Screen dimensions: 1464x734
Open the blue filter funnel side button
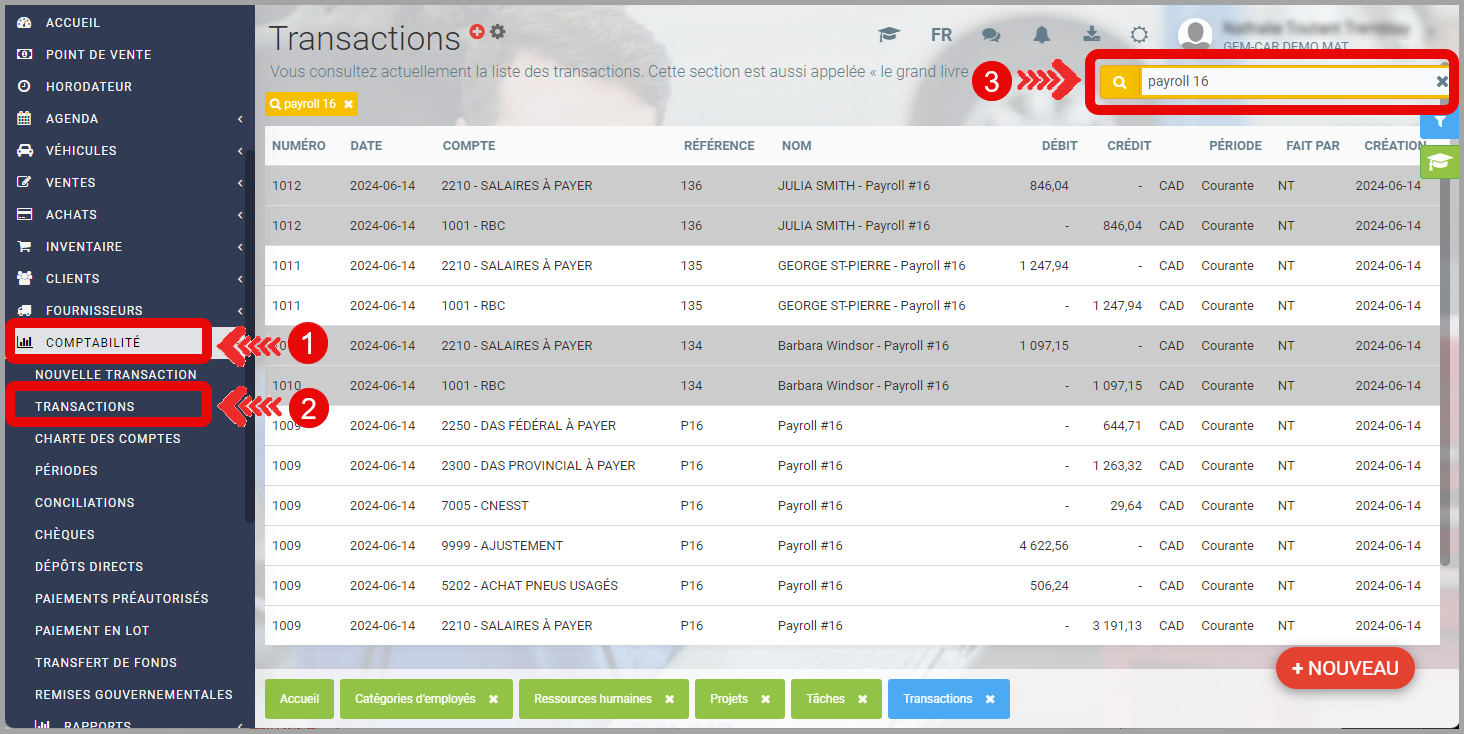(x=1440, y=121)
